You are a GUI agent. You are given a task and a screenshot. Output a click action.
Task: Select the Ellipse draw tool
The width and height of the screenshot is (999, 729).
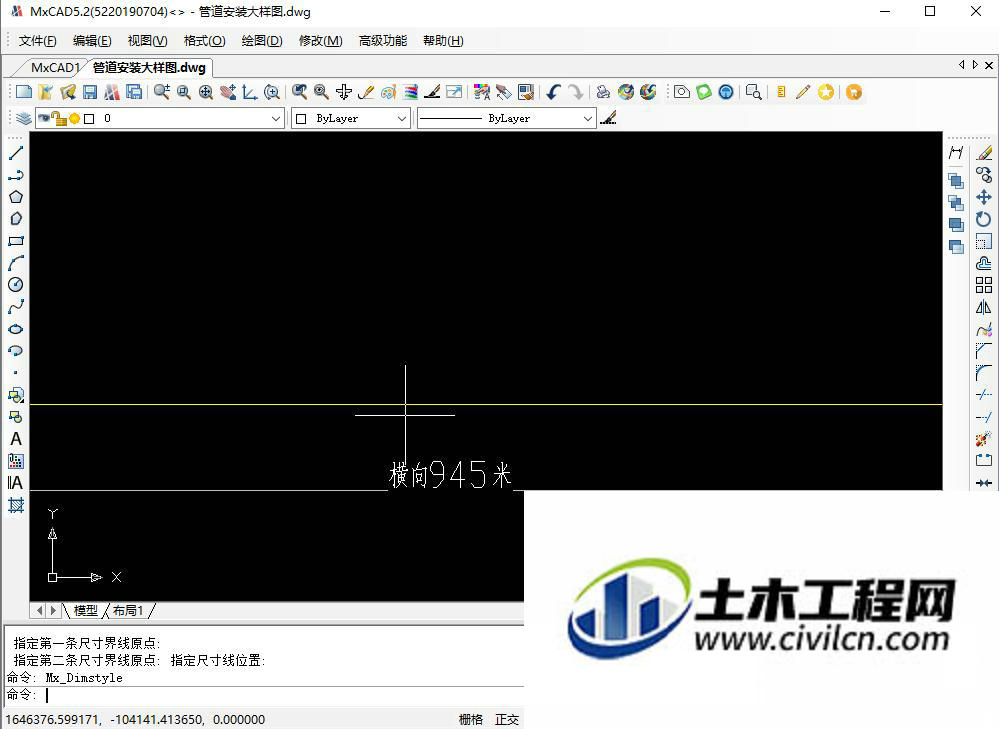coord(16,329)
